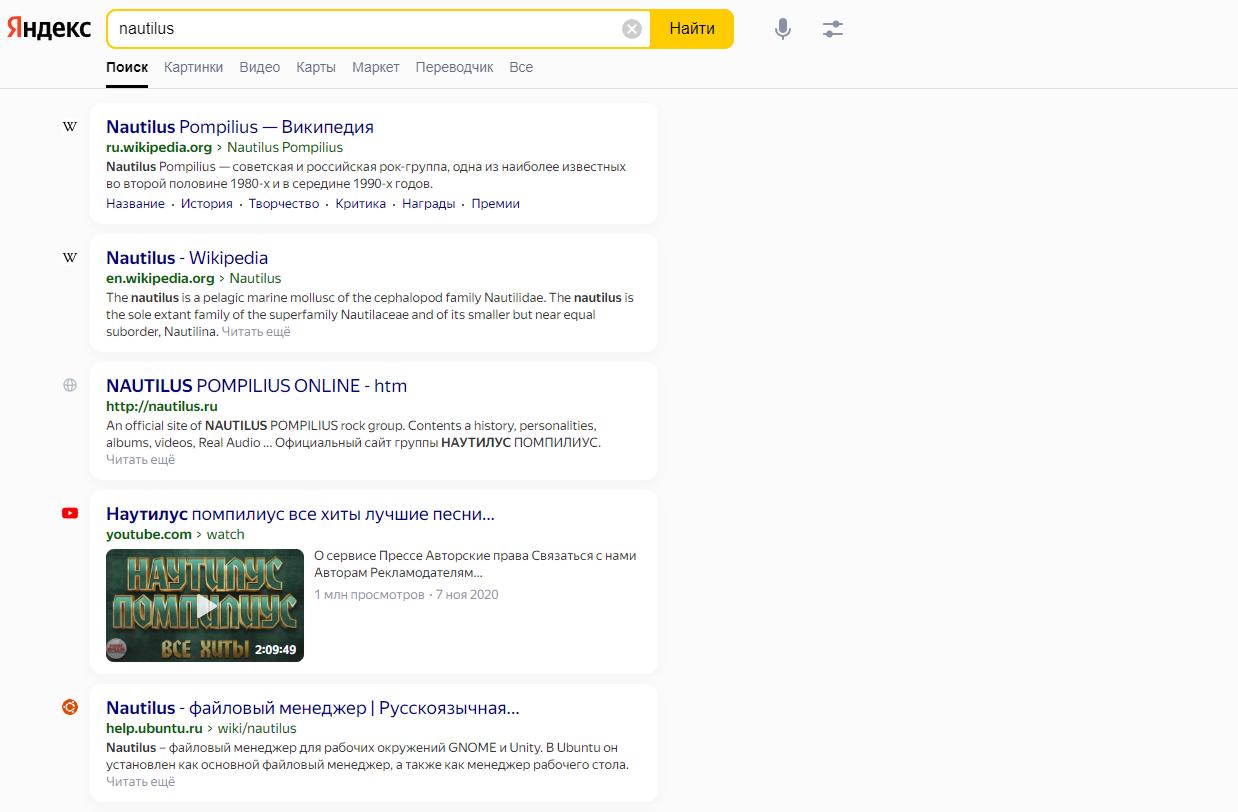This screenshot has height=812, width=1238.
Task: Click the wiki/nautilus breadcrumb
Action: point(258,728)
